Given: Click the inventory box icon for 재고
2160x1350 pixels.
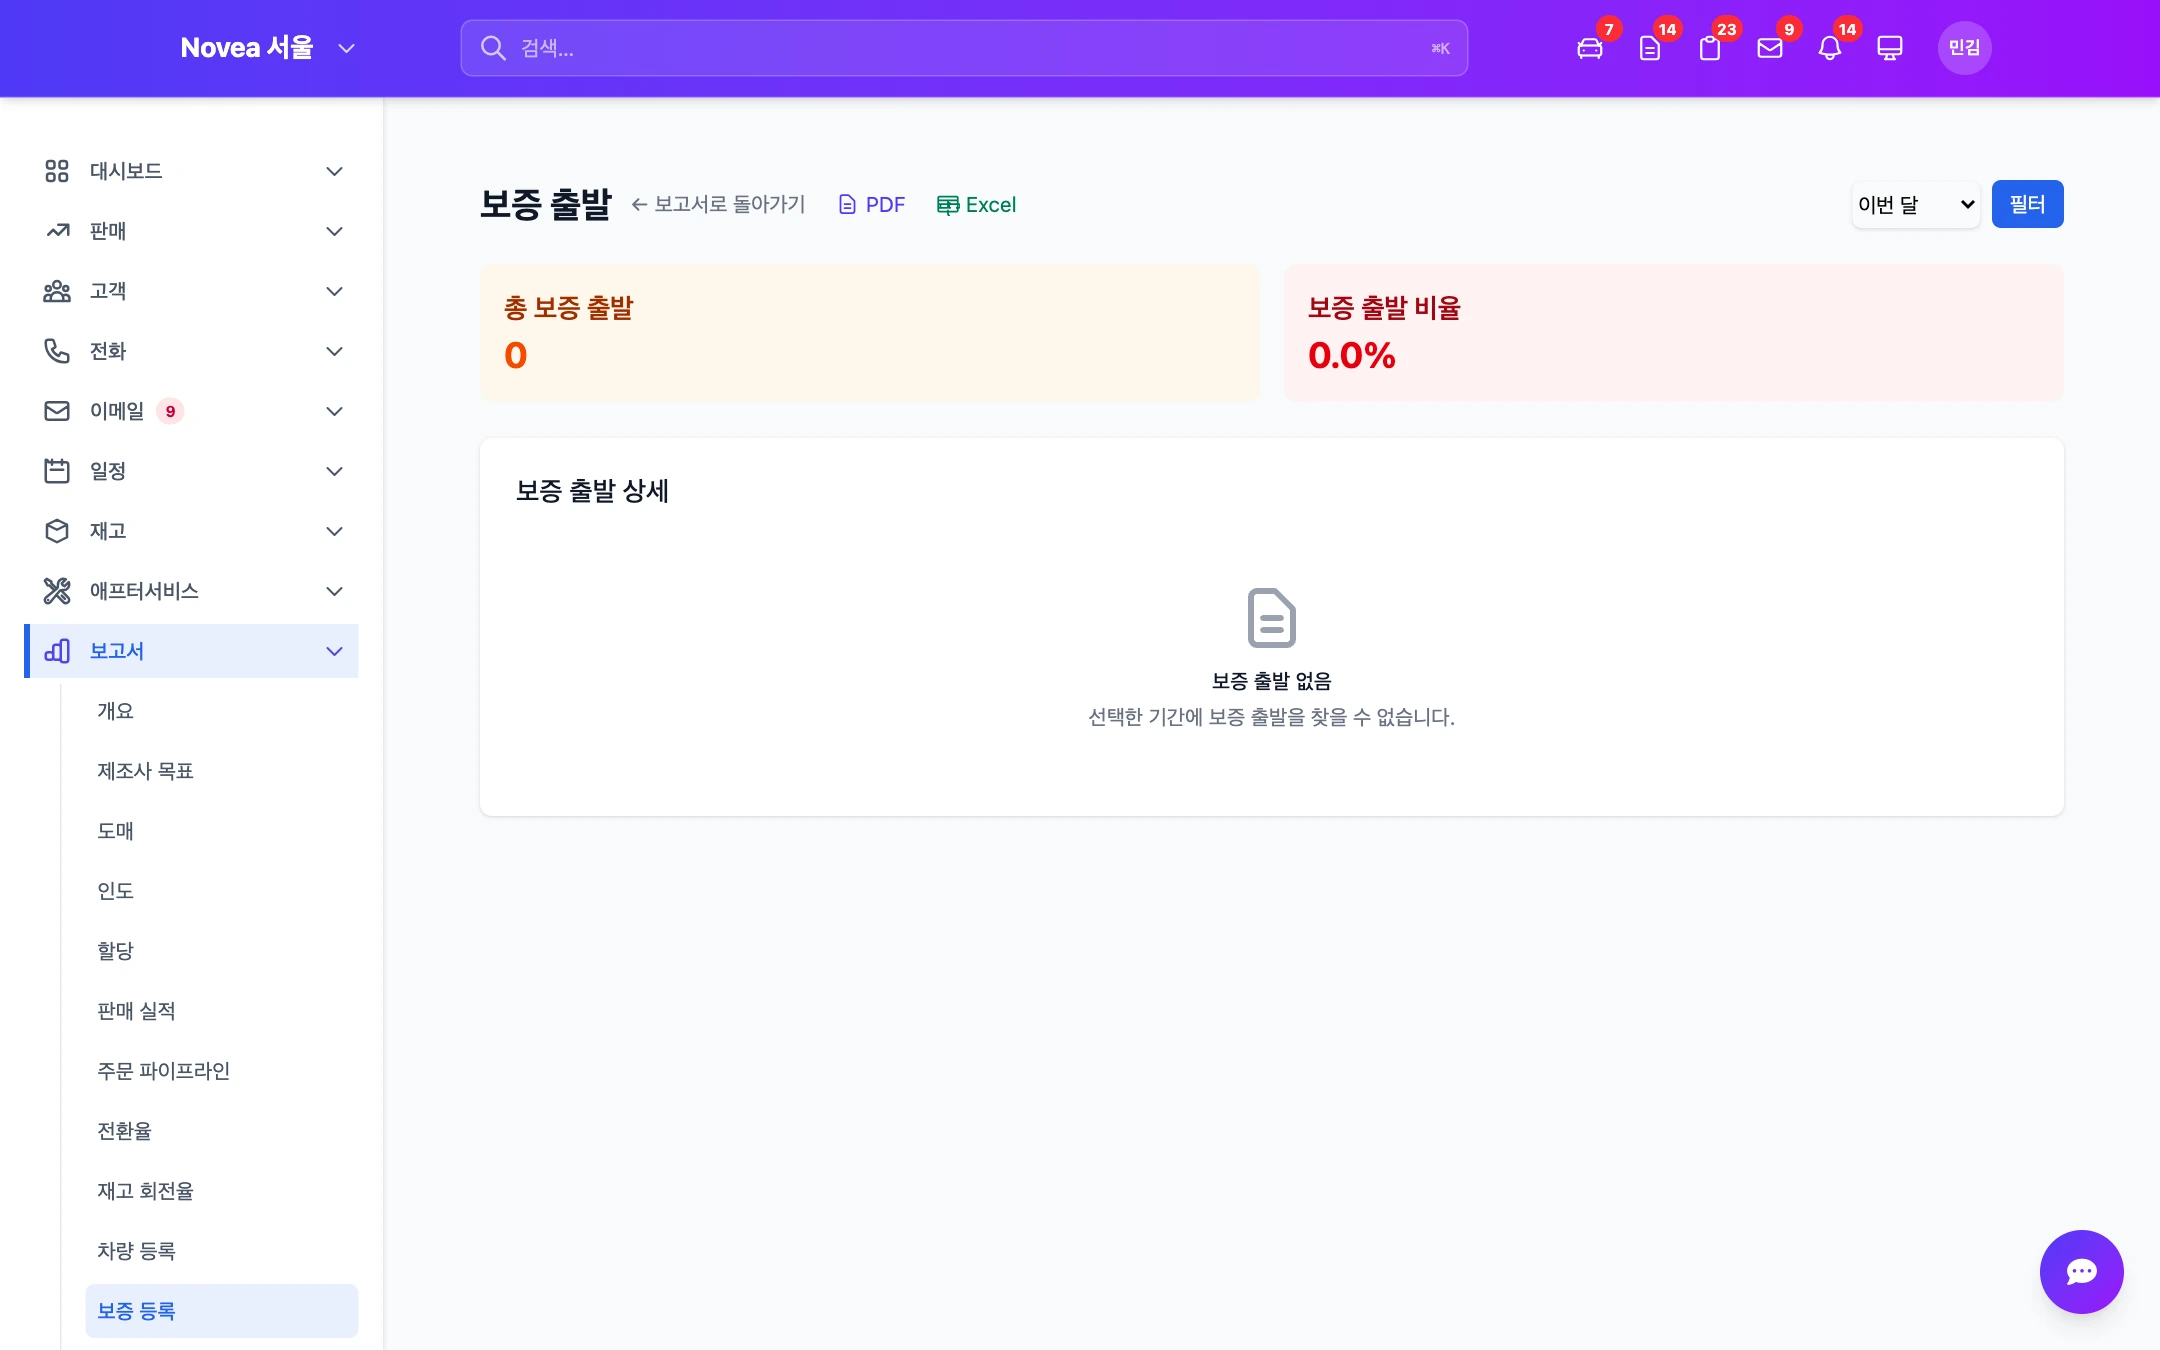Looking at the screenshot, I should [x=57, y=531].
